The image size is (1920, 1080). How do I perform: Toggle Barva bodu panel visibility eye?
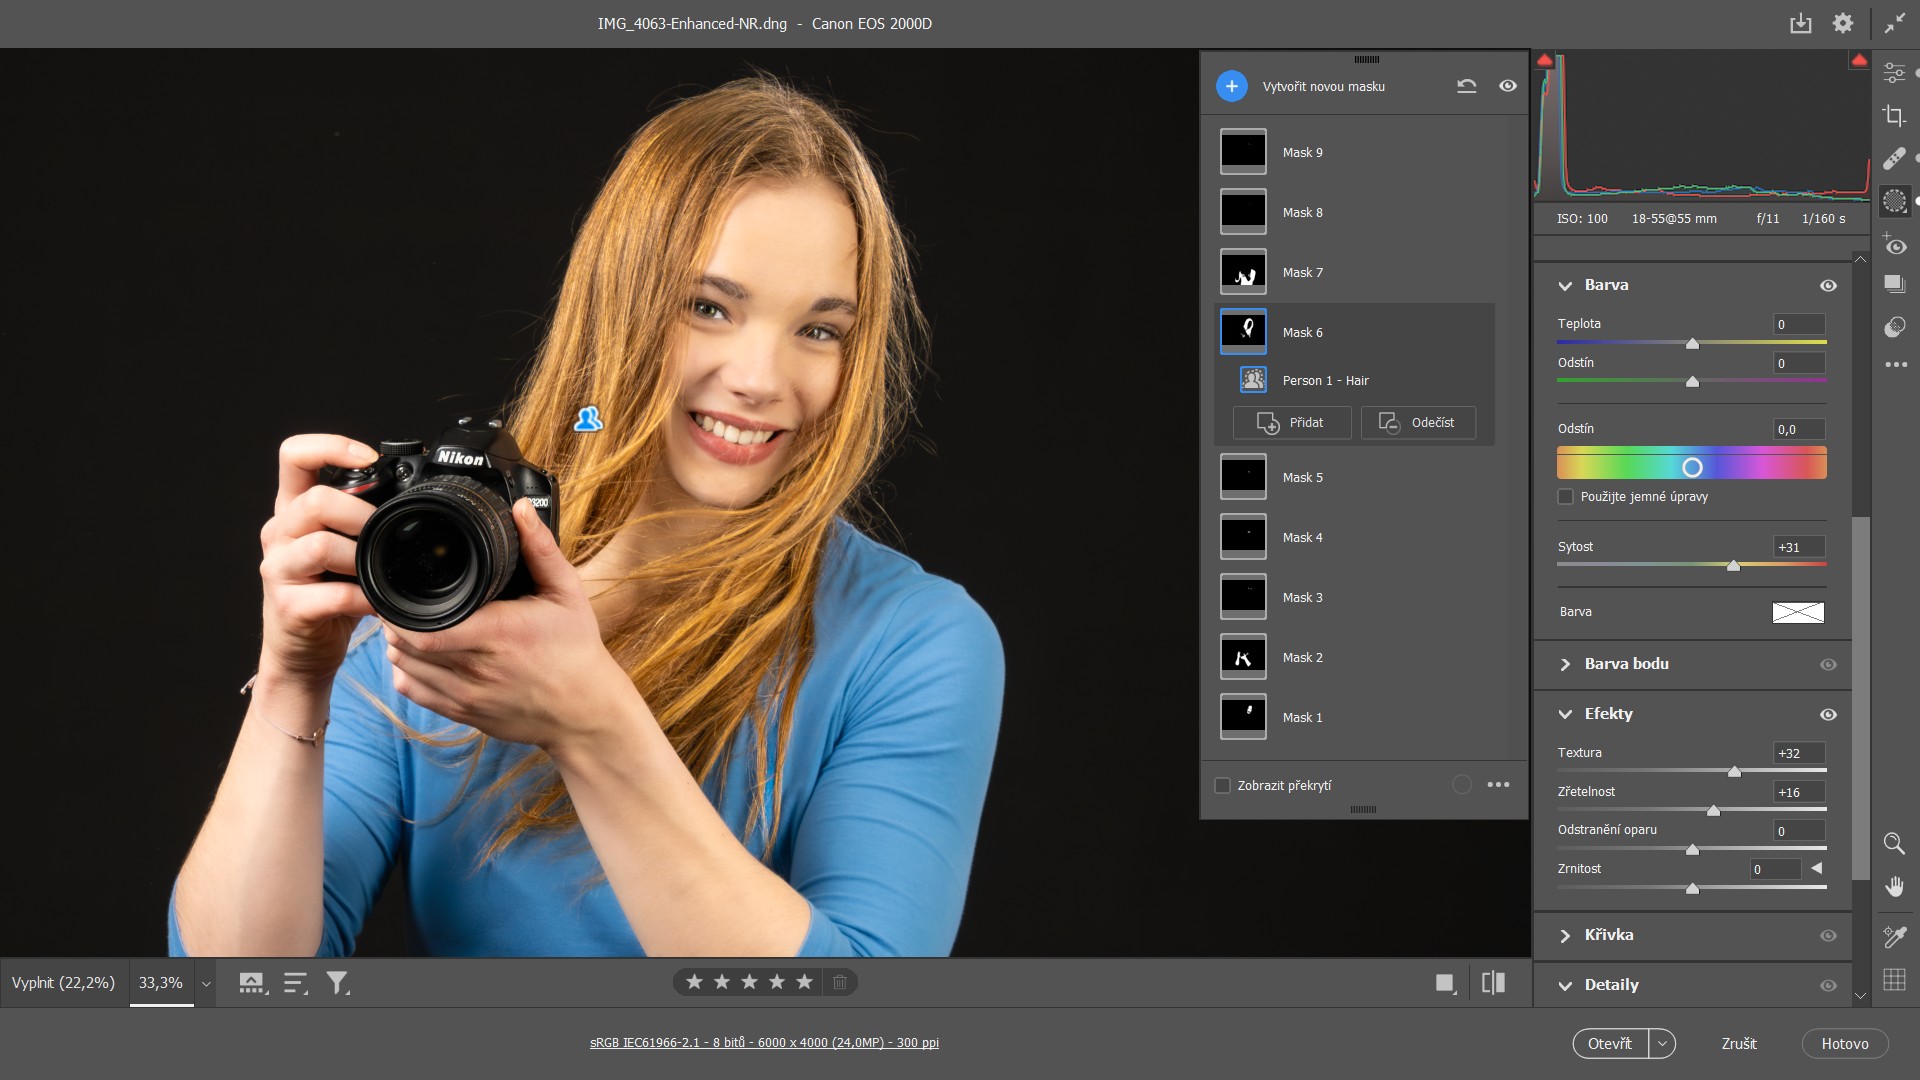1828,665
